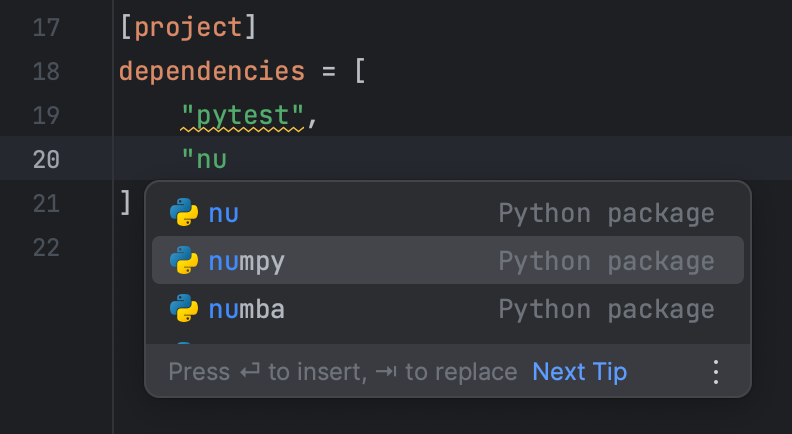Click line number 17 in gutter
Image resolution: width=792 pixels, height=434 pixels.
[46, 27]
